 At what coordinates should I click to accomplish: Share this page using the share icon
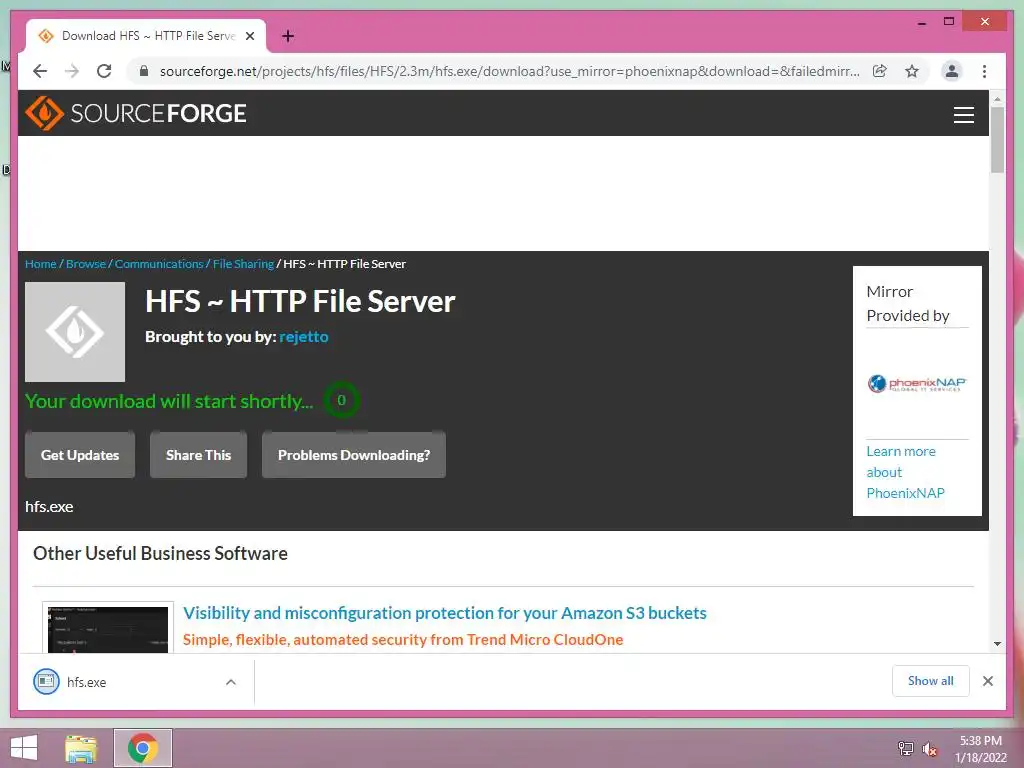point(880,71)
